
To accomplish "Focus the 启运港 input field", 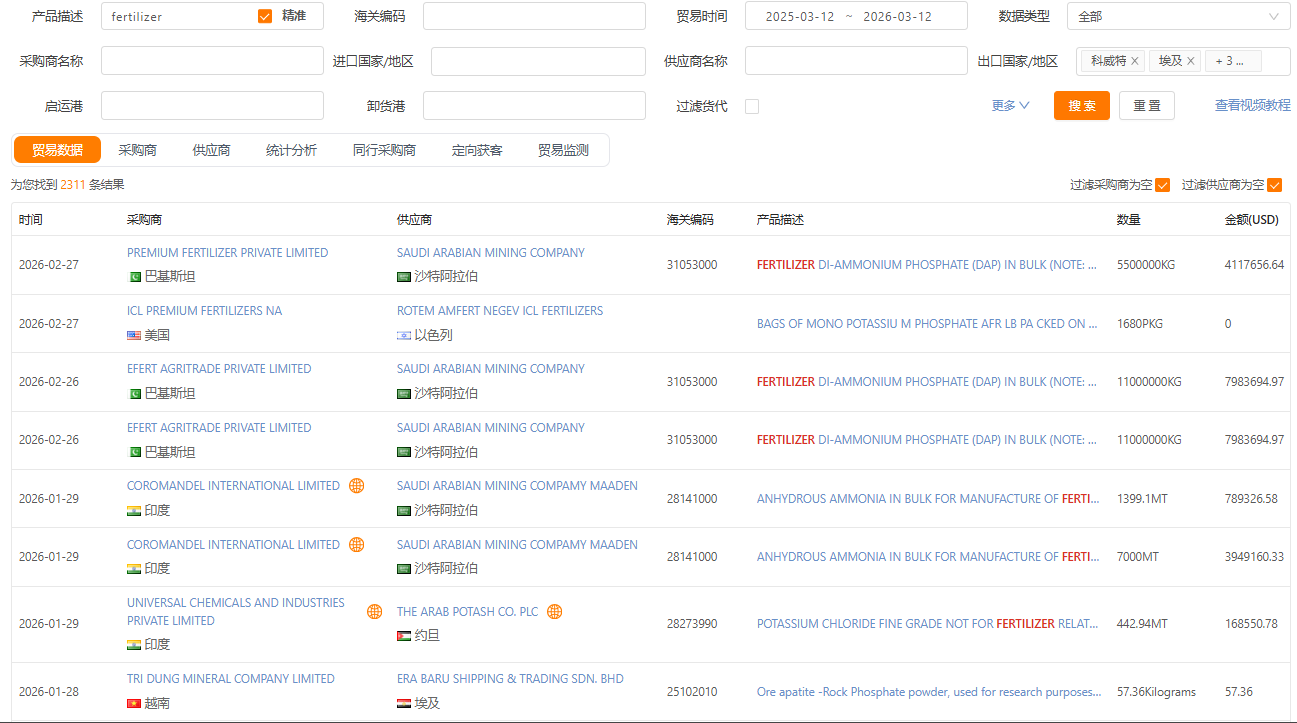I will click(x=212, y=106).
